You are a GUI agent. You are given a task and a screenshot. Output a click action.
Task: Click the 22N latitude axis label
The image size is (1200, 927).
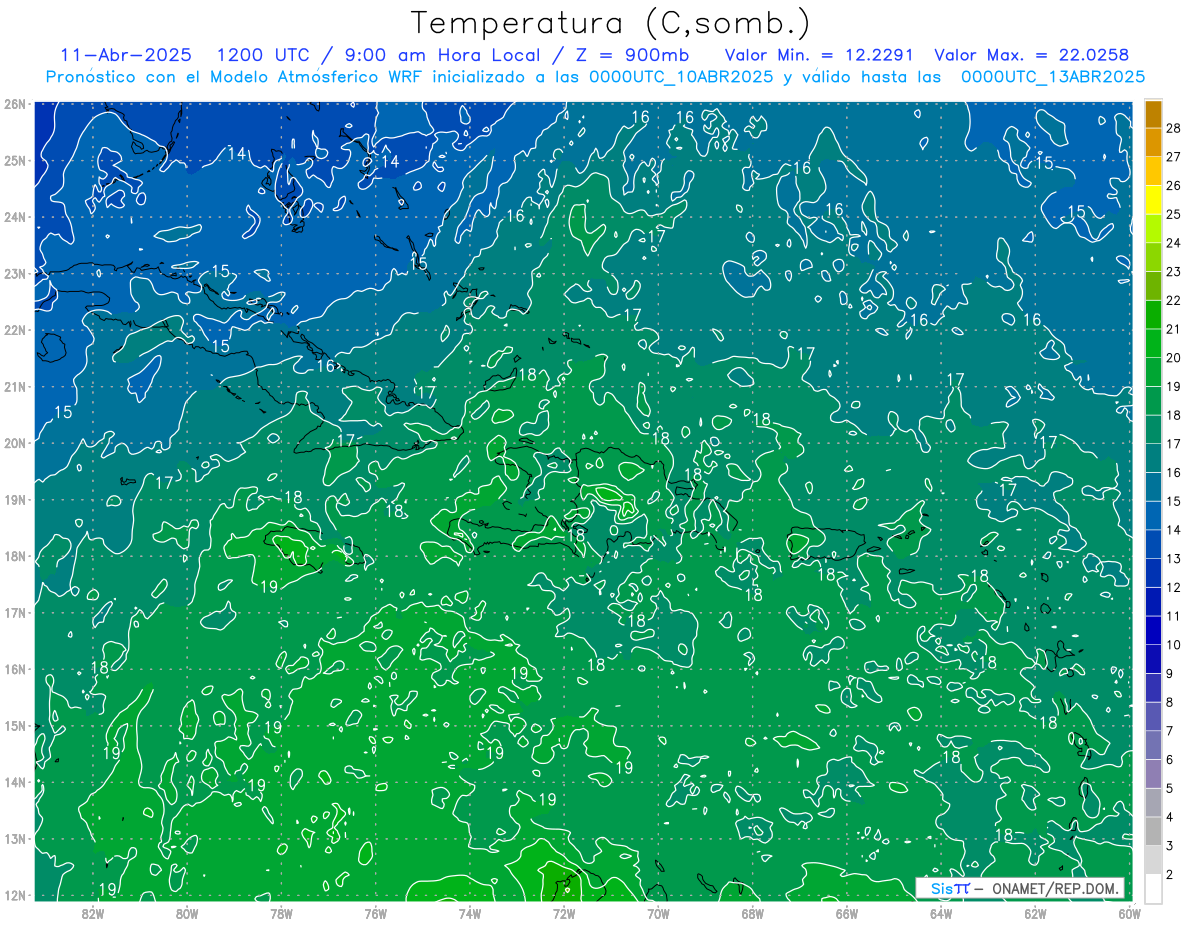(15, 330)
